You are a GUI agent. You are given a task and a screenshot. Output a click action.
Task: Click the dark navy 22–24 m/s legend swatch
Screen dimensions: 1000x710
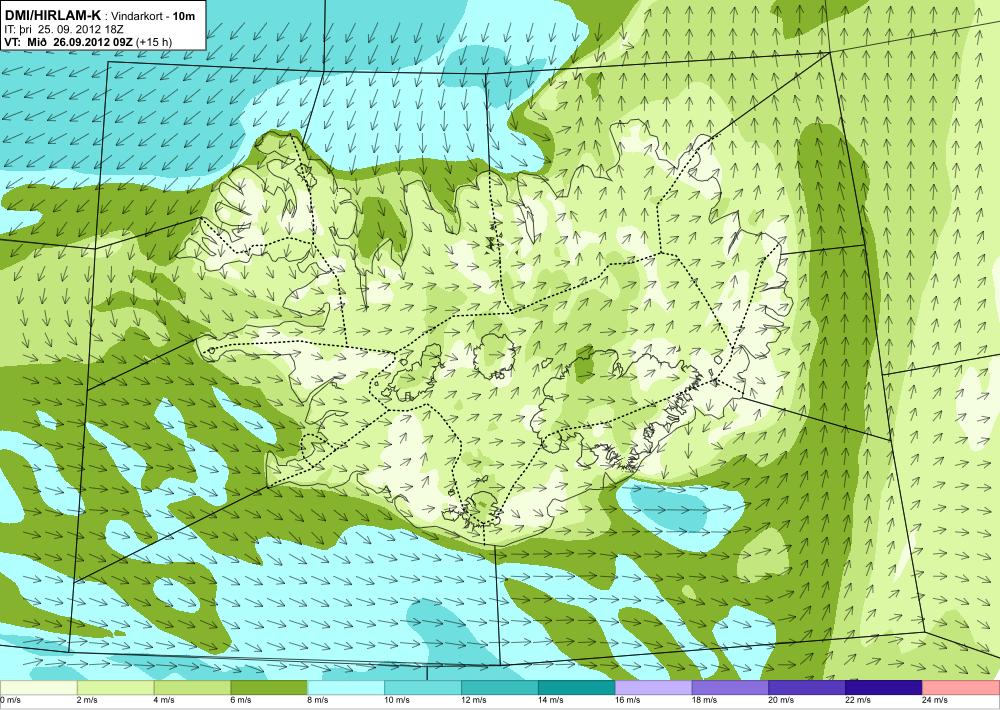point(884,688)
